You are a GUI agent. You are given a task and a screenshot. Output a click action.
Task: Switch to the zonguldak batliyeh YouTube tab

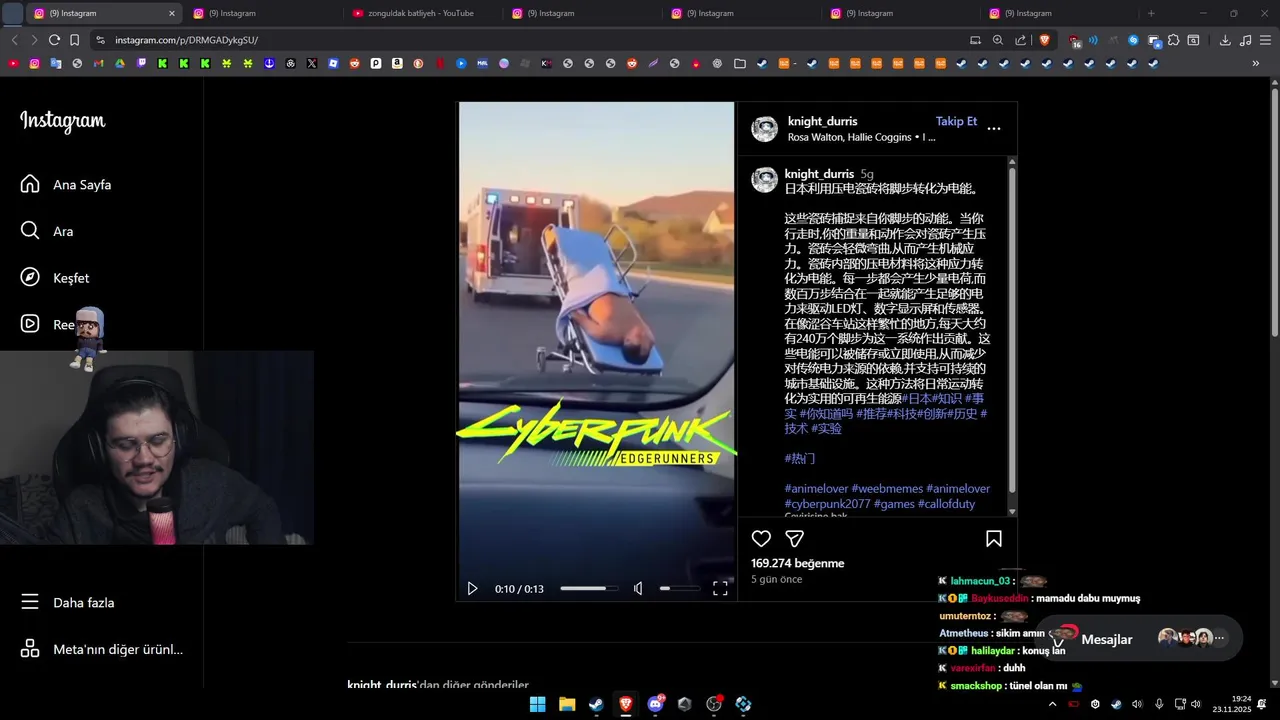[421, 13]
